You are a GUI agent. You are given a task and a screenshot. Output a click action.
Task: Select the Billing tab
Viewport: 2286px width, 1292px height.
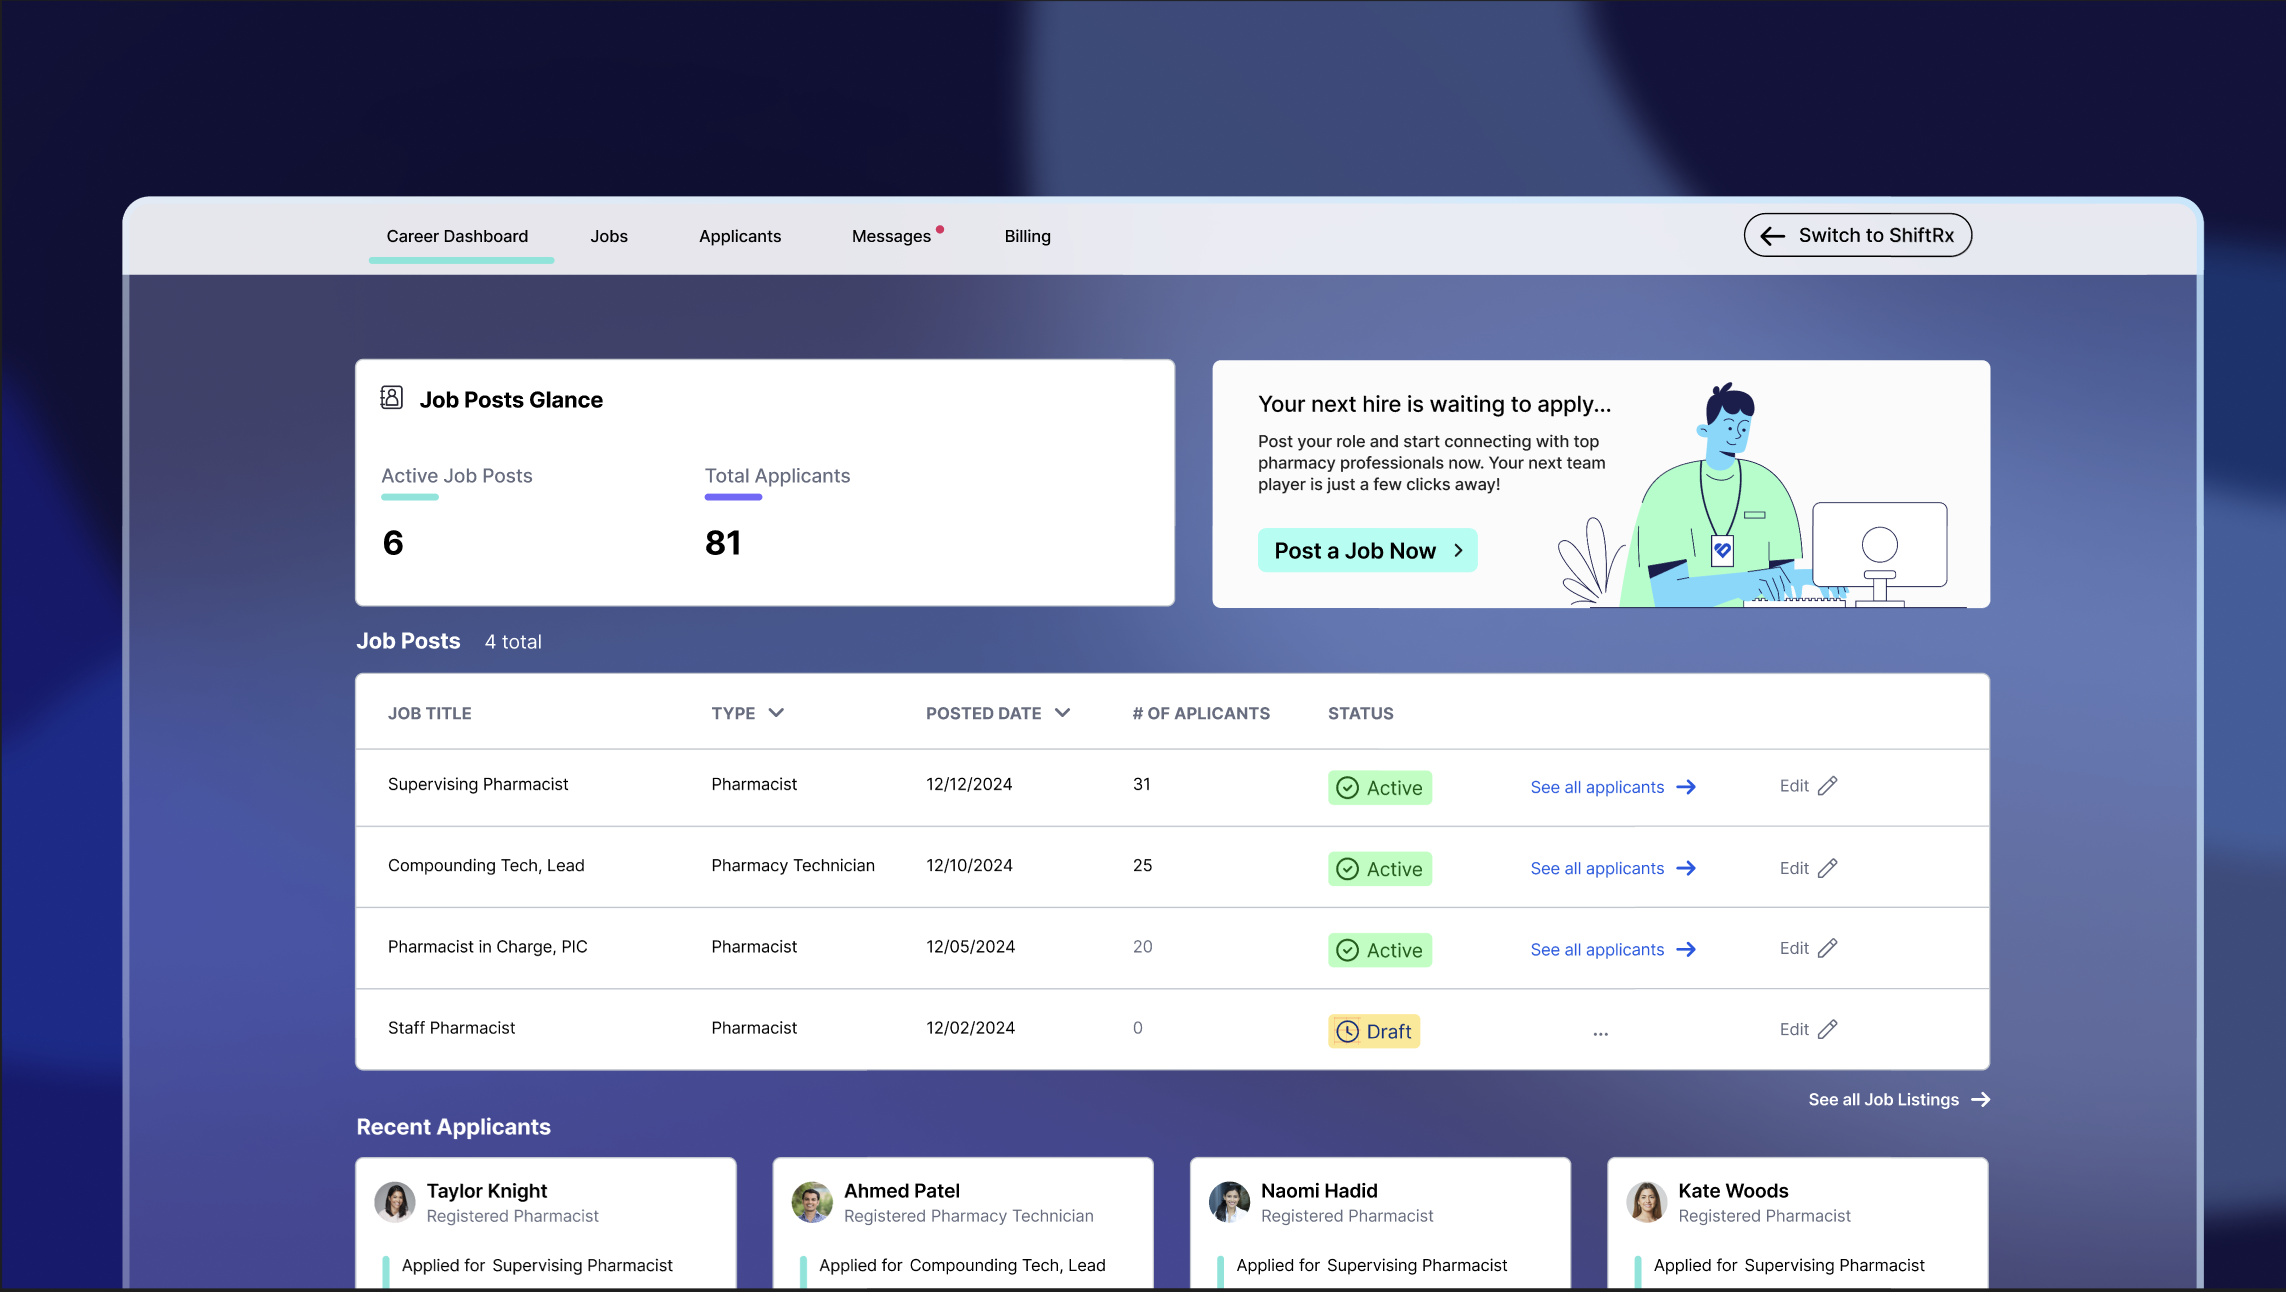coord(1027,236)
